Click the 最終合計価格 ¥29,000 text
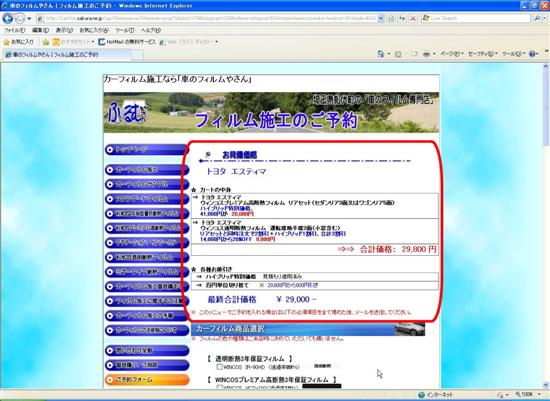The width and height of the screenshot is (550, 401). pos(262,300)
